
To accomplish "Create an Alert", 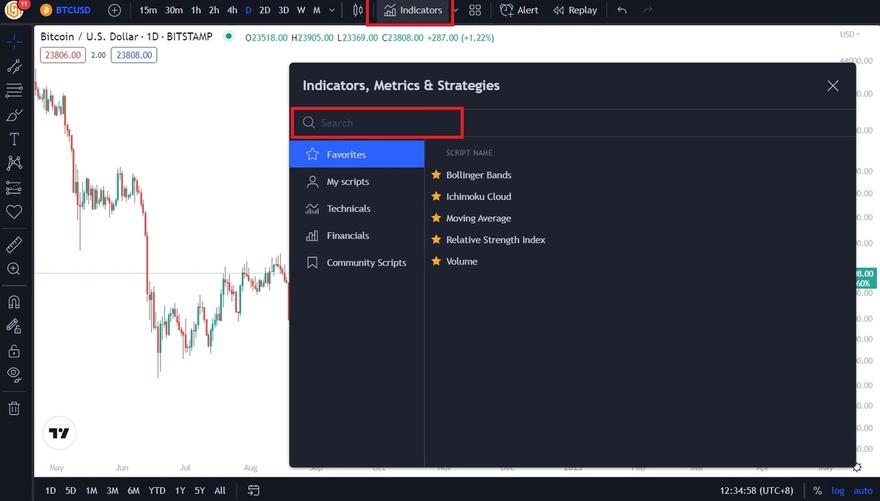I will pyautogui.click(x=519, y=10).
